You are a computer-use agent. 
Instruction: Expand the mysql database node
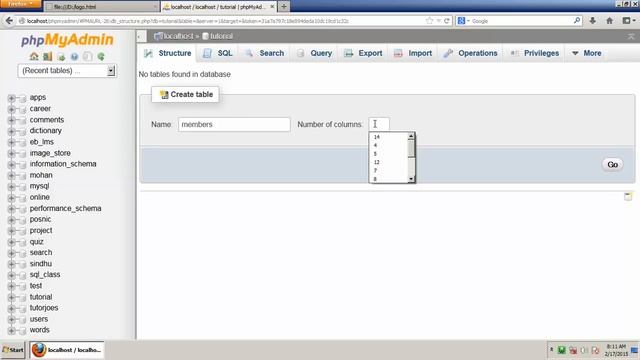coord(11,187)
